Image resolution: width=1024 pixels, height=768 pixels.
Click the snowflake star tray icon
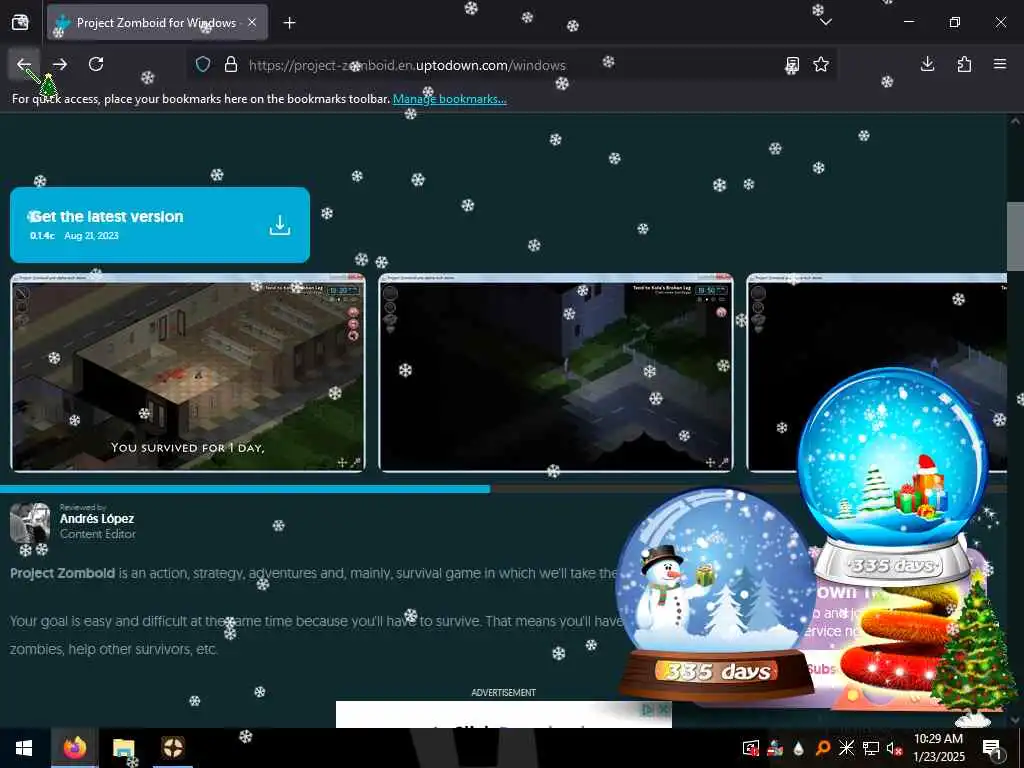point(846,748)
